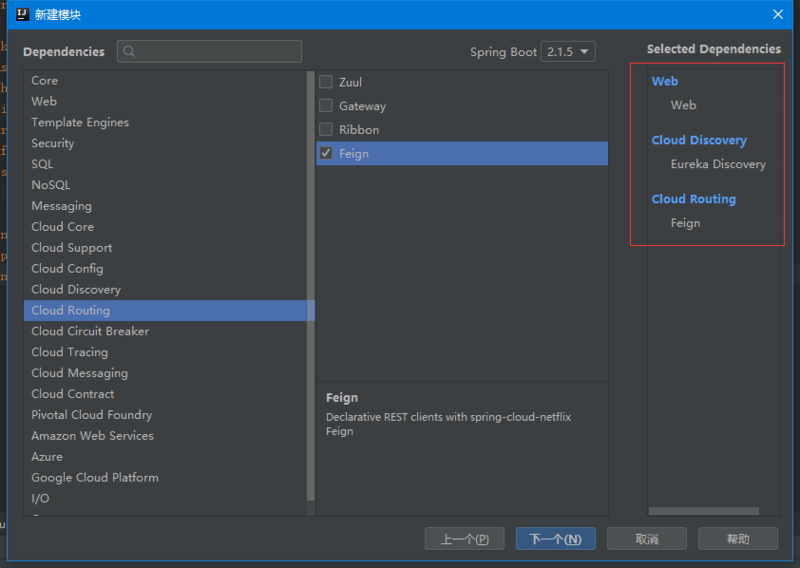Check the Gateway dependency box

[326, 106]
